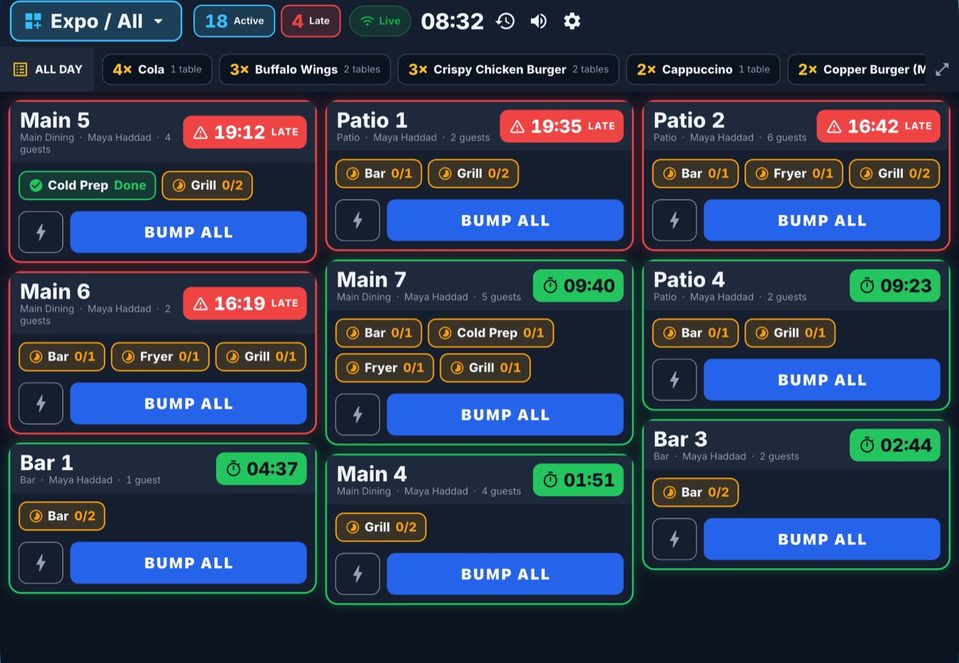Open the Expo / All station dropdown
Screen dimensions: 959x663
click(96, 21)
